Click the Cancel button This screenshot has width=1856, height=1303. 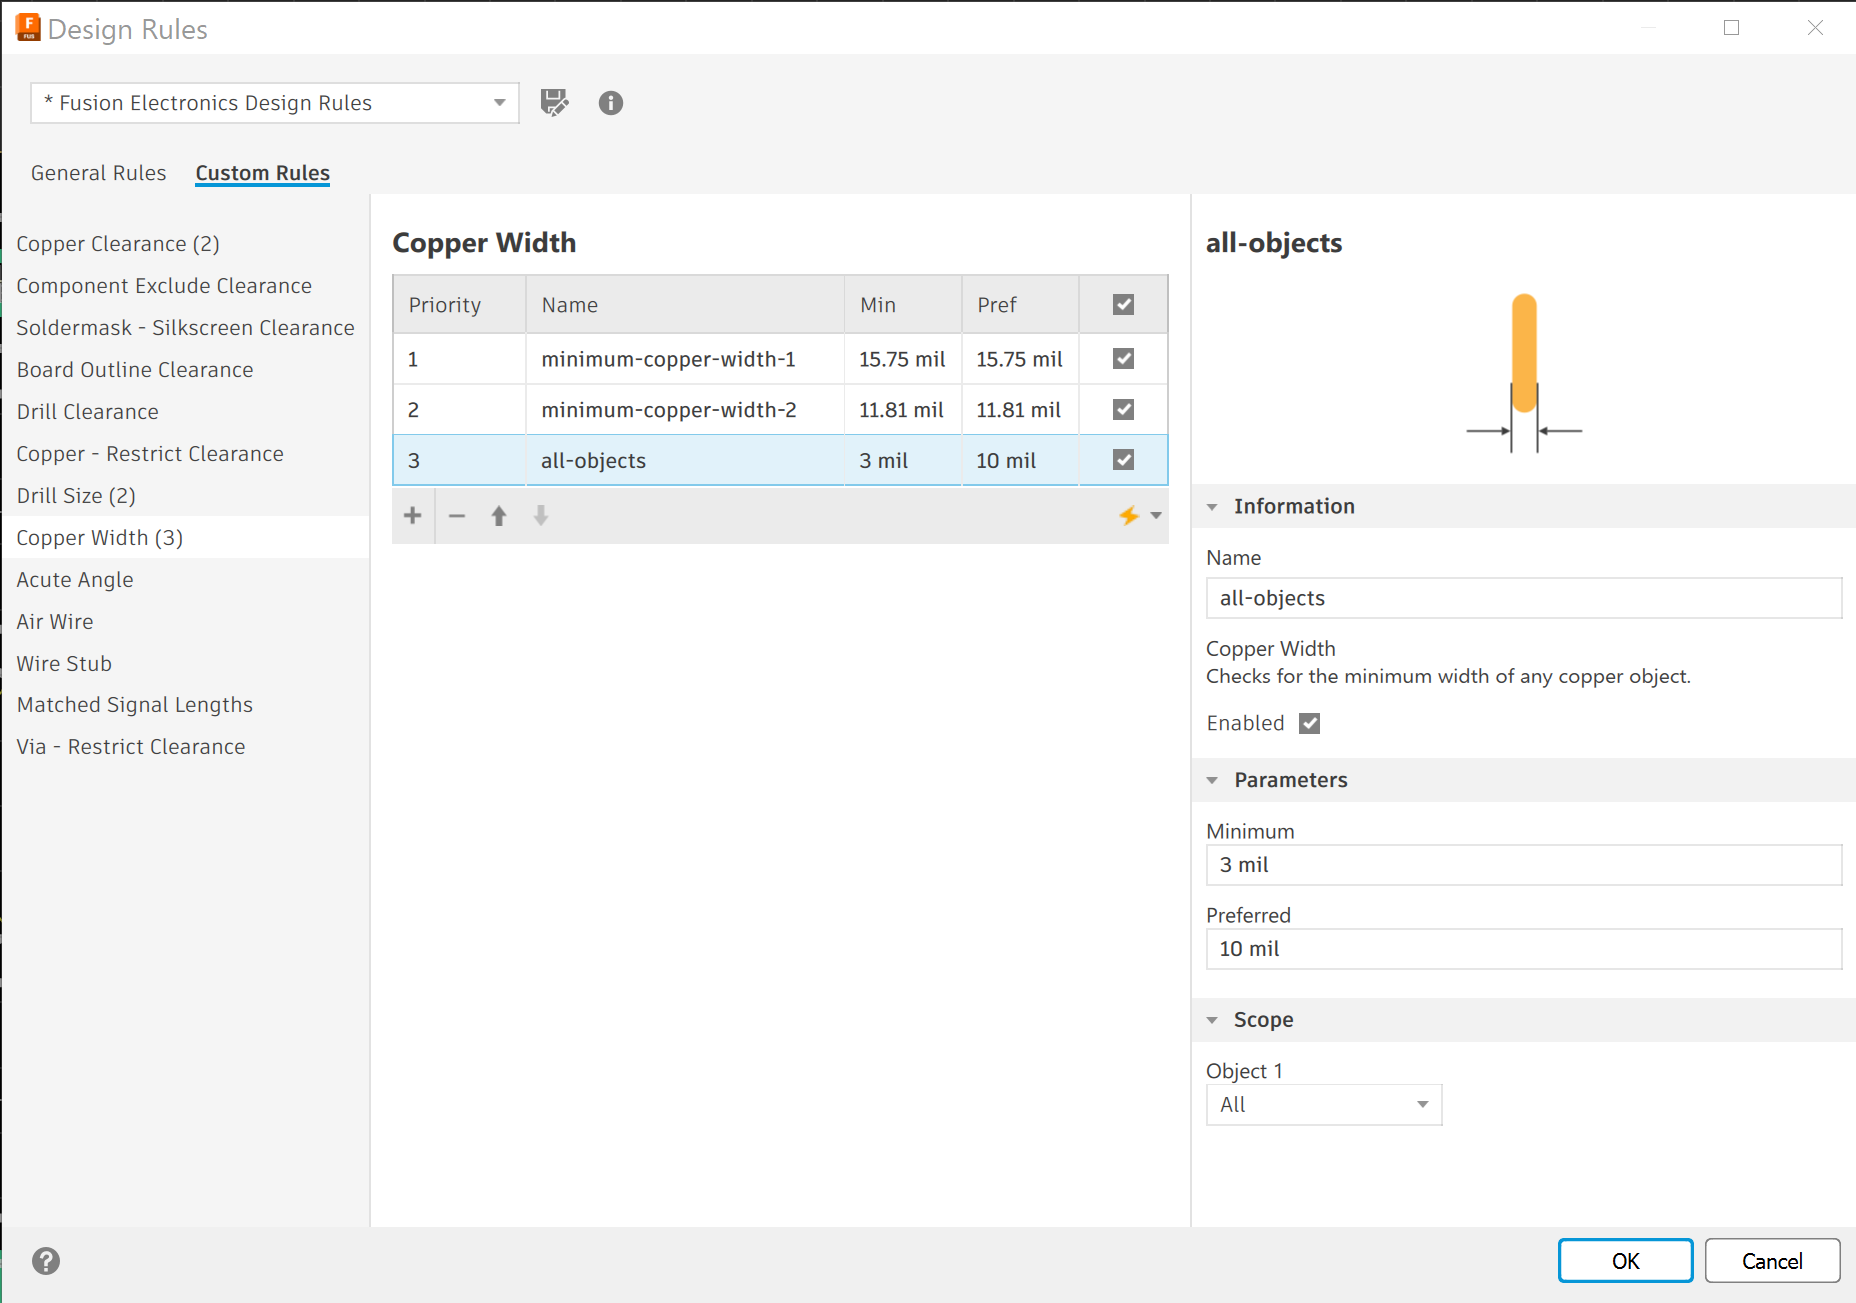coord(1772,1261)
